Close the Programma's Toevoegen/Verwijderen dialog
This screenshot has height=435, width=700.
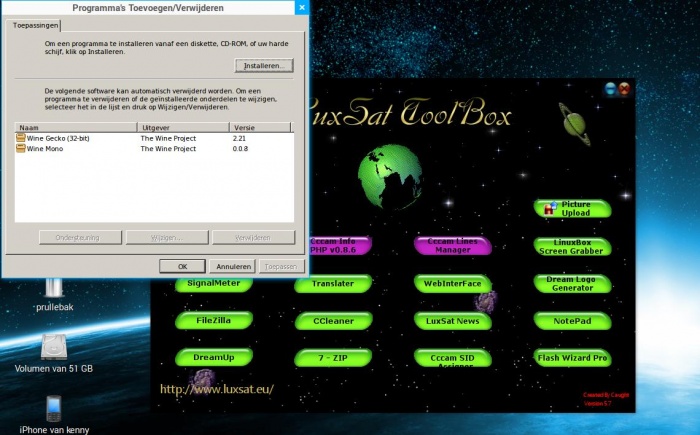(x=302, y=8)
